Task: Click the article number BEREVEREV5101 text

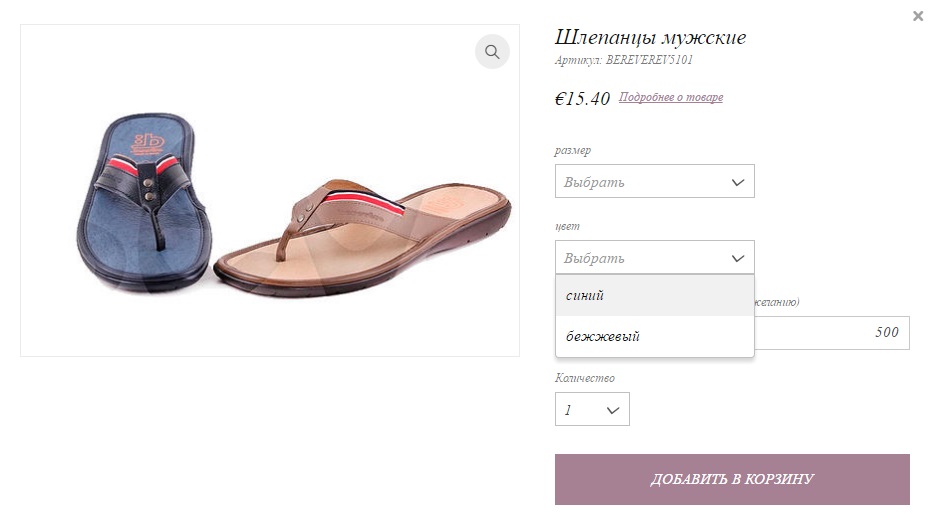Action: tap(649, 60)
